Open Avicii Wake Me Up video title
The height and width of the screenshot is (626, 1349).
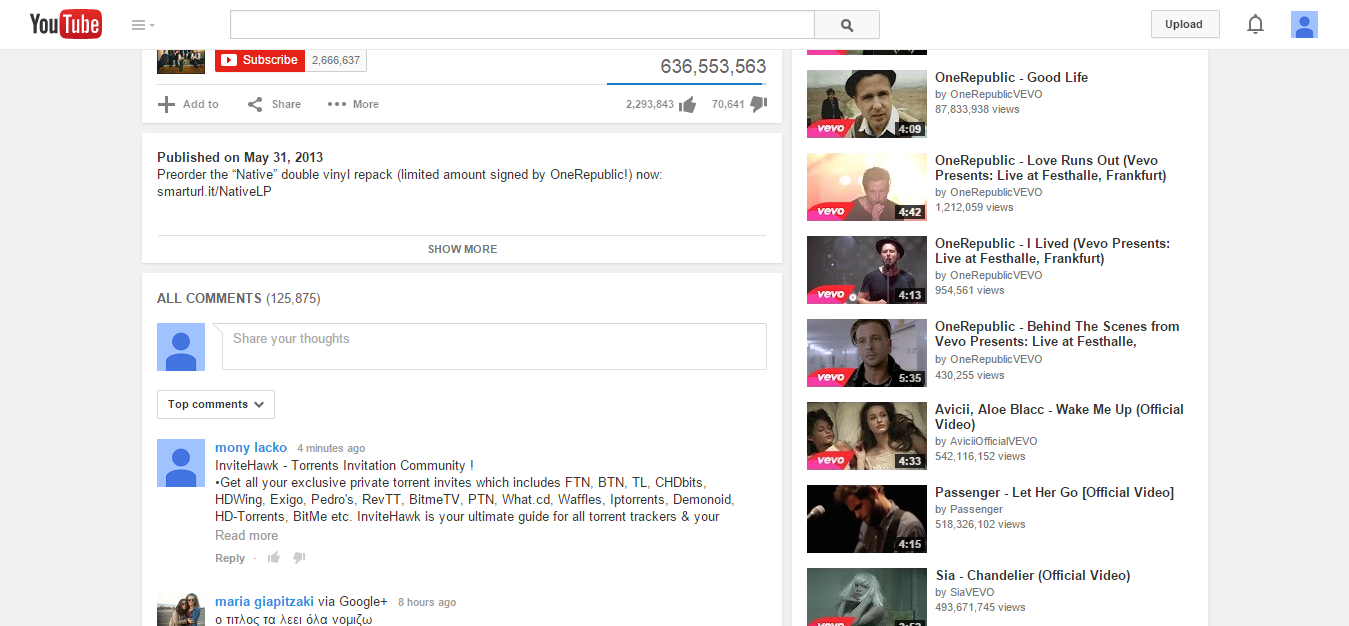[x=1059, y=417]
